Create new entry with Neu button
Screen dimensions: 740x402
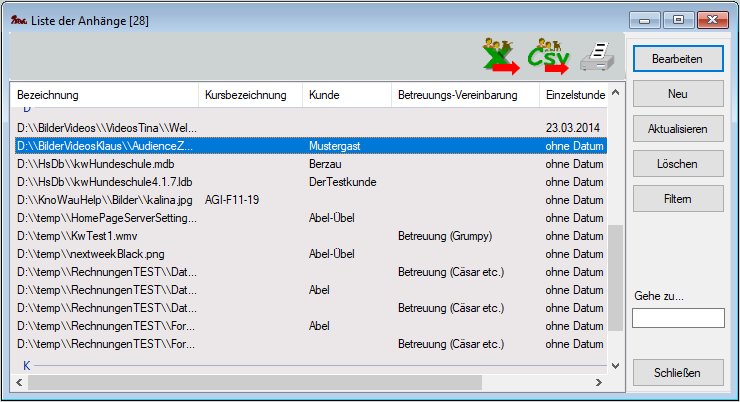[678, 94]
